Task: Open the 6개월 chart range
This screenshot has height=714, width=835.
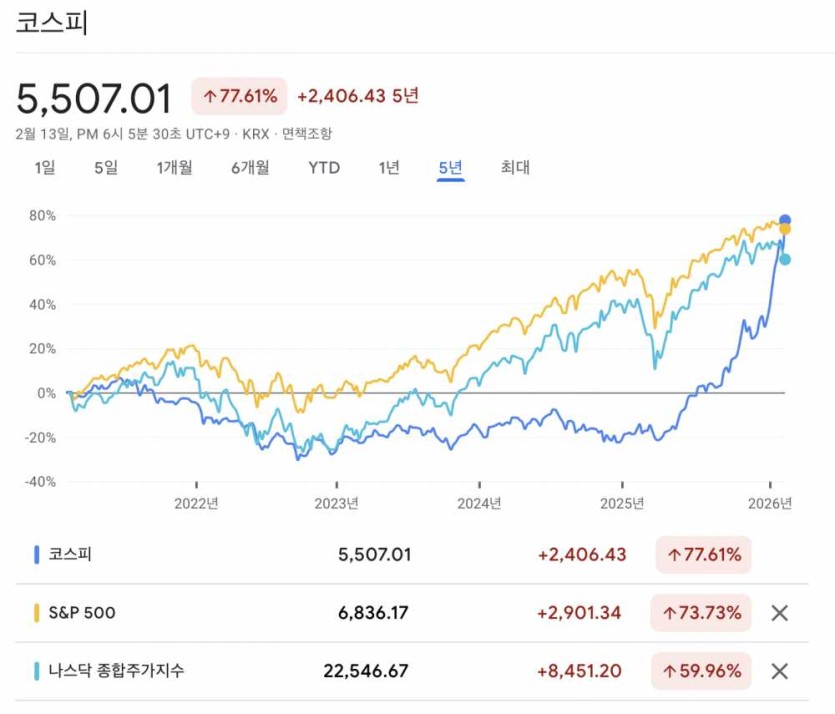Action: (x=250, y=168)
